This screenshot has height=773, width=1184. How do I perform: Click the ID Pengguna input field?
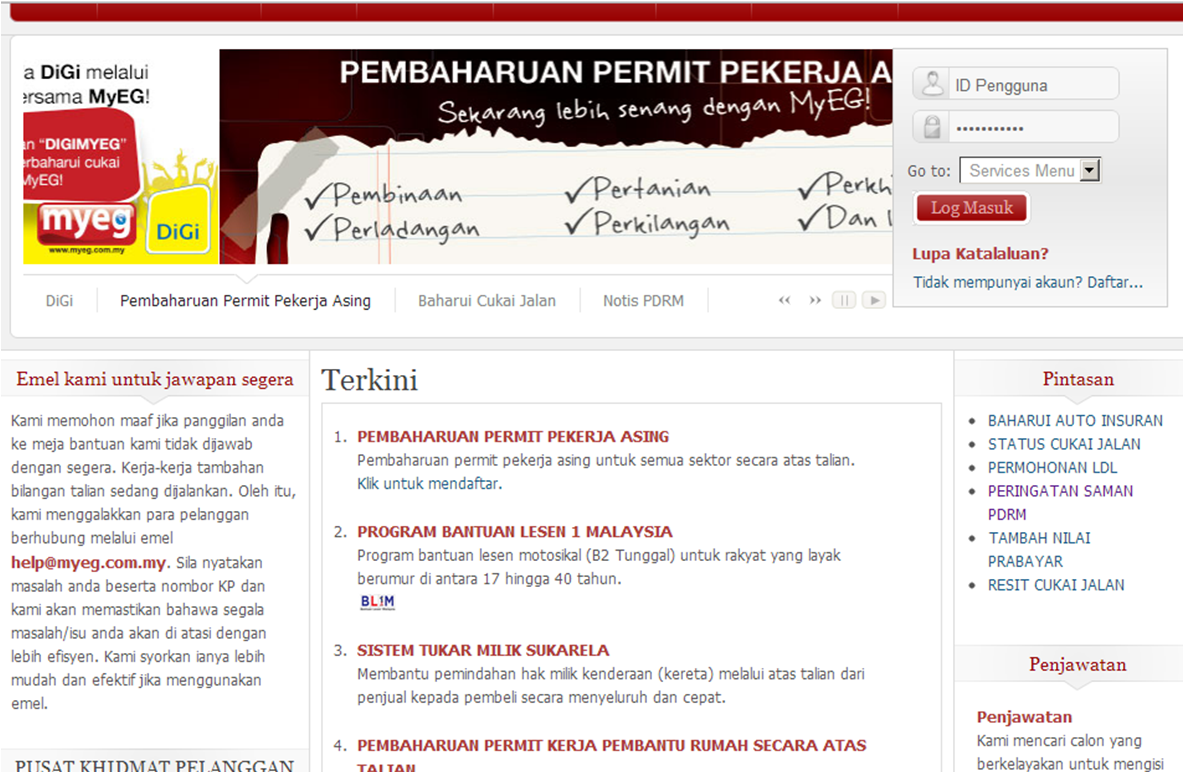(1016, 84)
